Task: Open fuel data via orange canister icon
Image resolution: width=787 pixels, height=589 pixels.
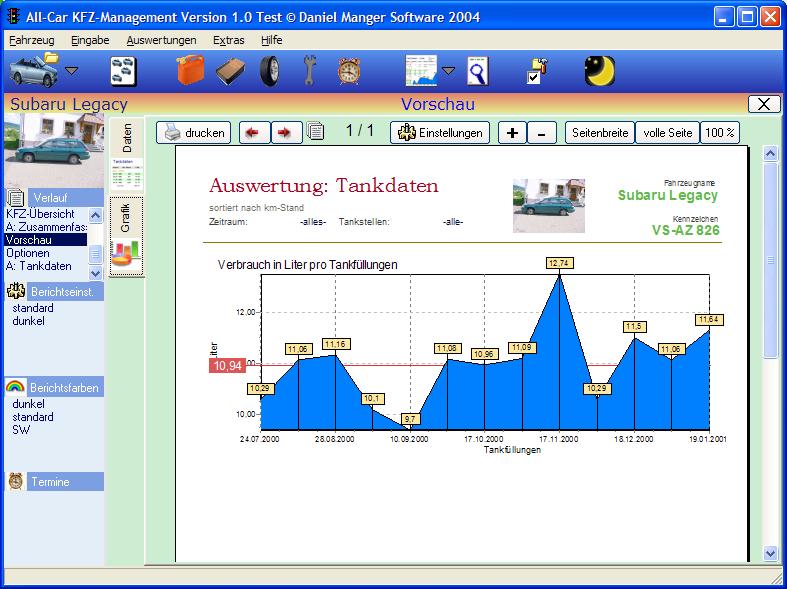Action: coord(190,70)
